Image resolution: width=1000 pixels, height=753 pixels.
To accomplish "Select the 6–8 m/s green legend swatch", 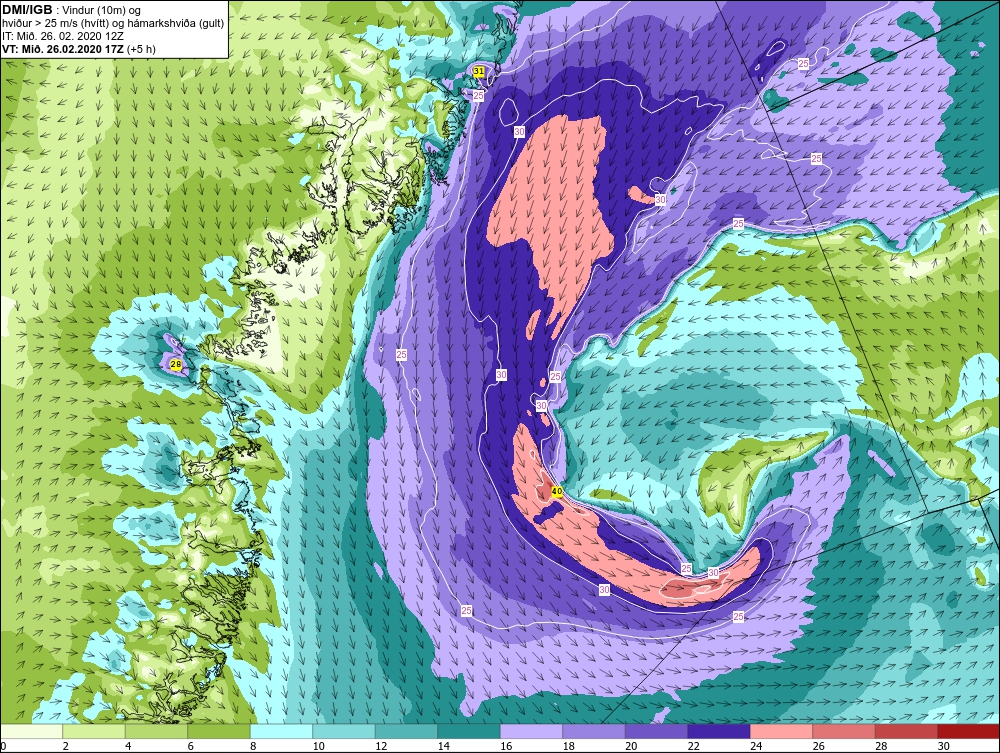I will 219,731.
